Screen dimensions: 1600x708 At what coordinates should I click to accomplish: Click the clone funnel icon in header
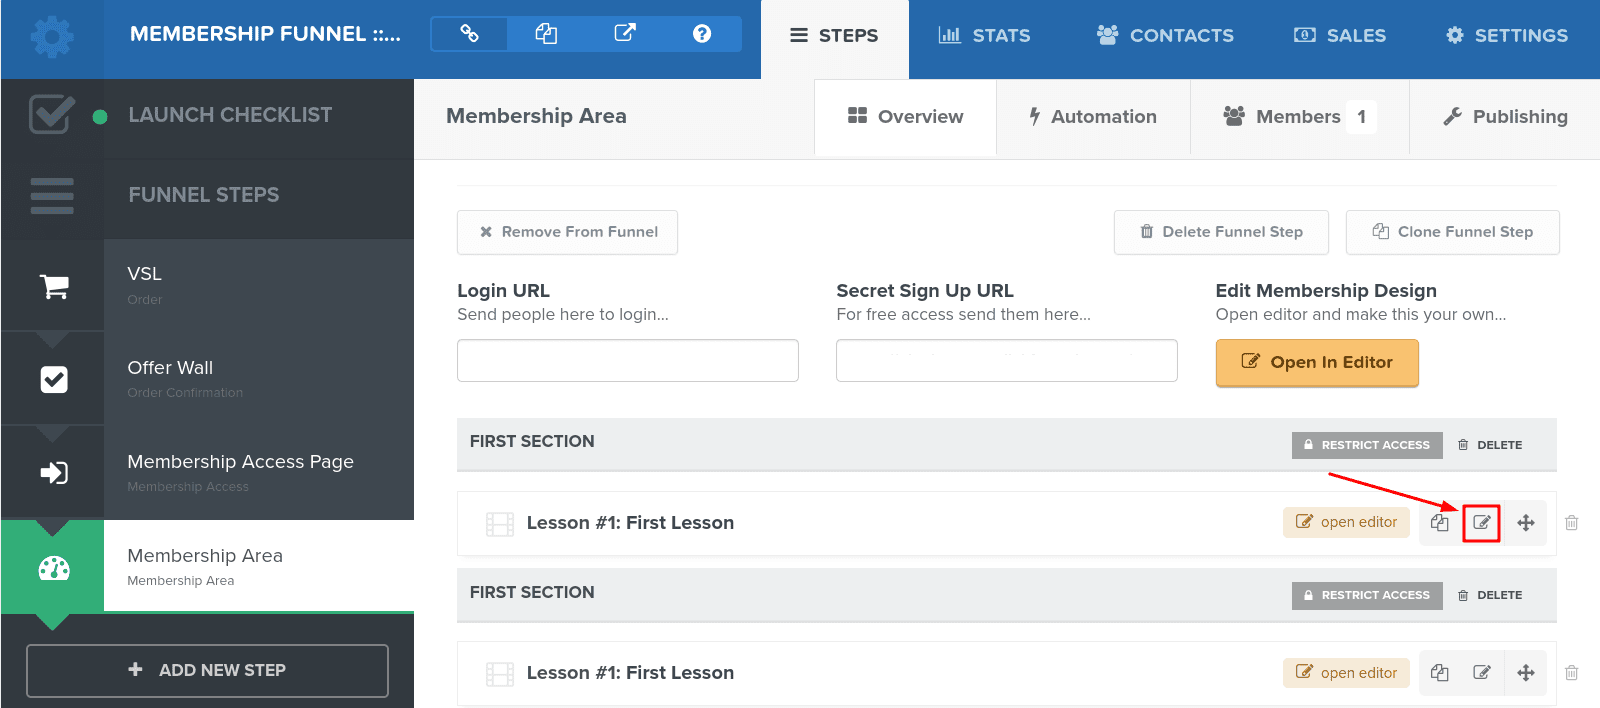546,34
